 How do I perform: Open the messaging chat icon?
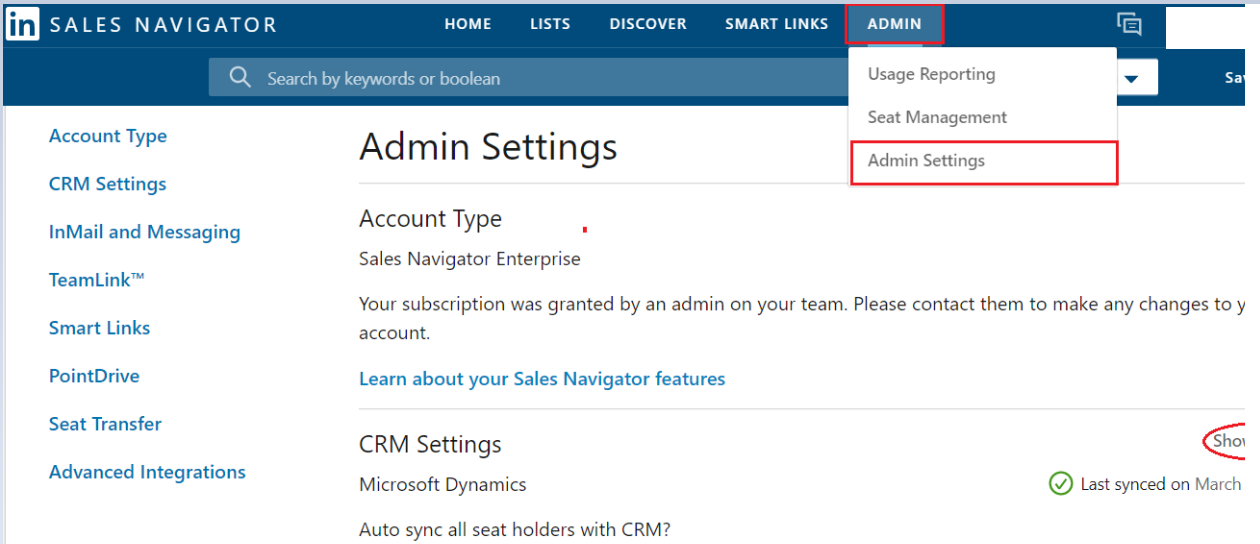coord(1129,24)
